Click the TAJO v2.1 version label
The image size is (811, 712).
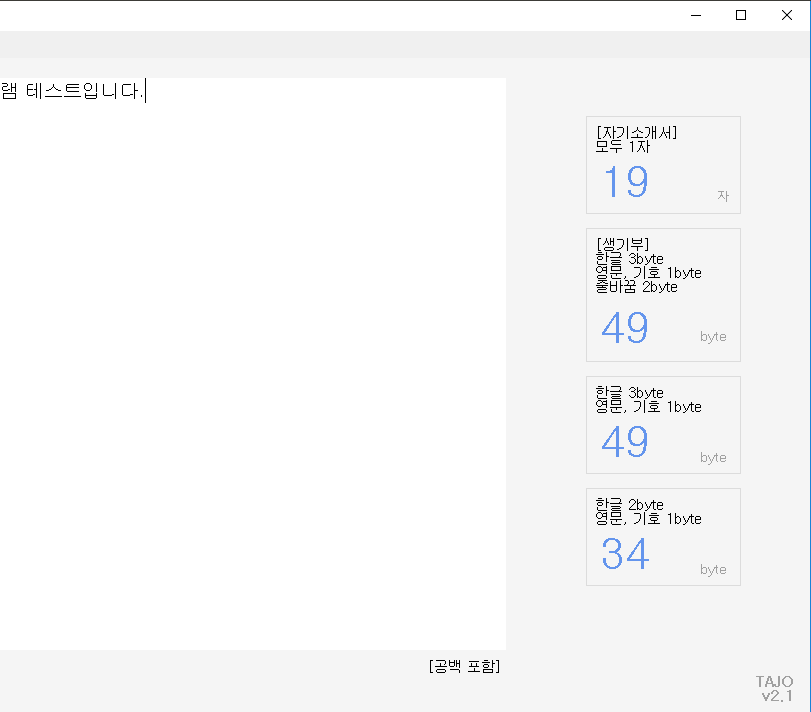pyautogui.click(x=775, y=688)
